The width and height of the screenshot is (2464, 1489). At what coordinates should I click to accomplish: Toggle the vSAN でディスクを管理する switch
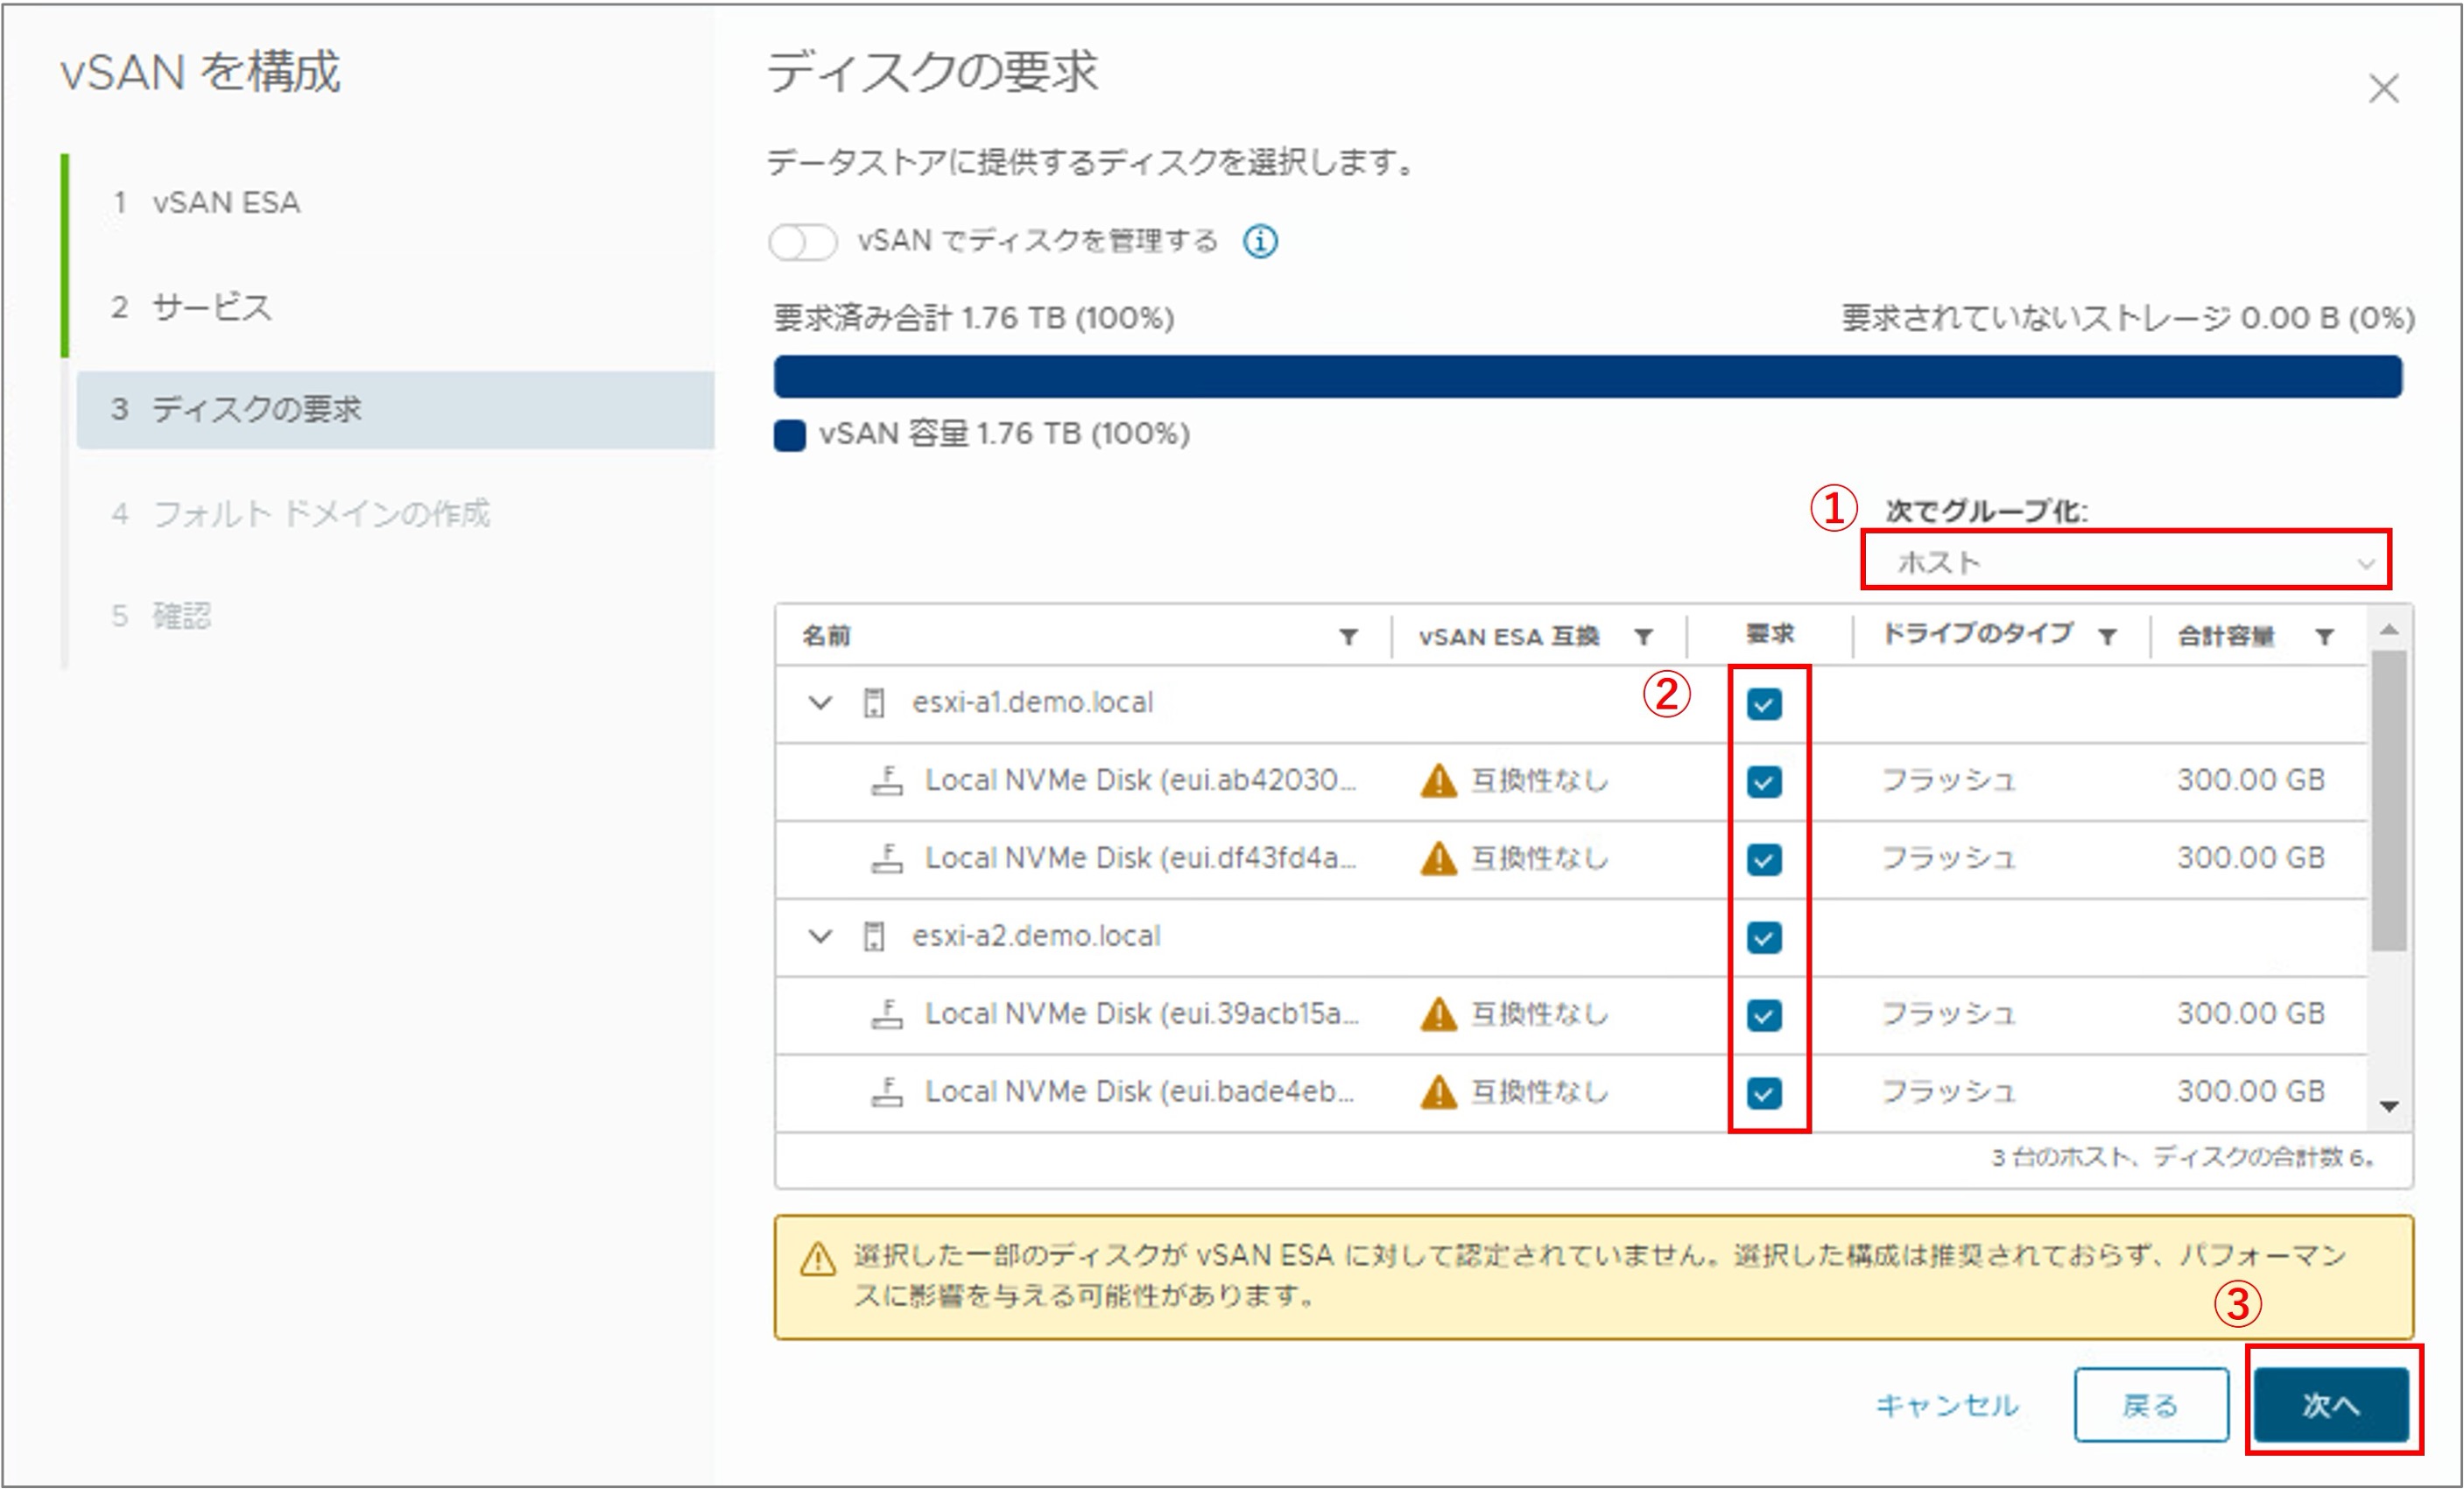803,242
